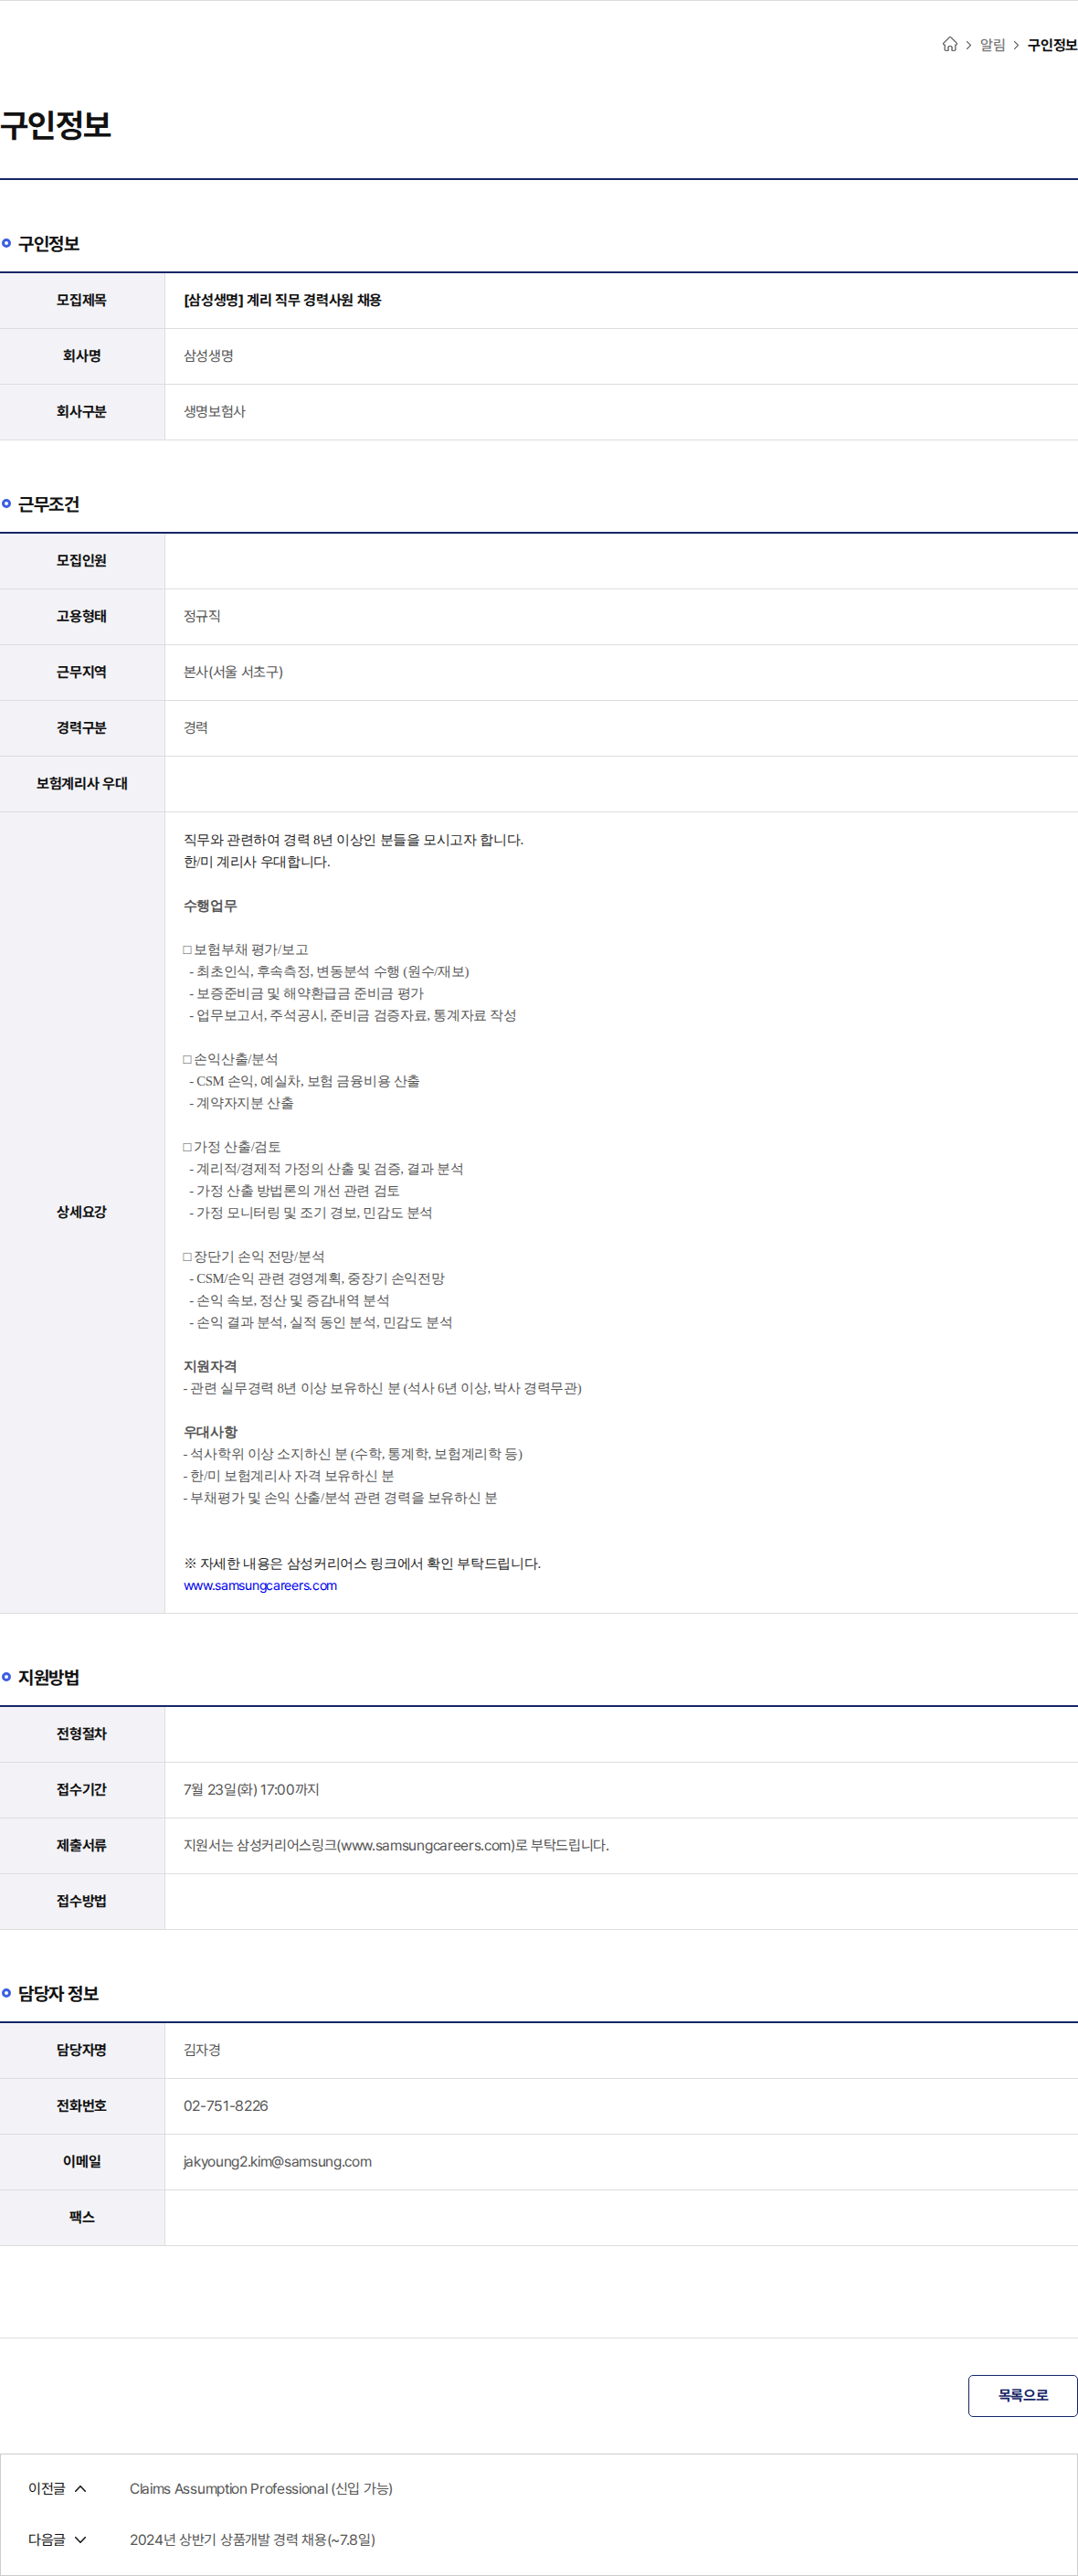
Task: Click the 구인정보 breadcrumb item
Action: (1052, 45)
